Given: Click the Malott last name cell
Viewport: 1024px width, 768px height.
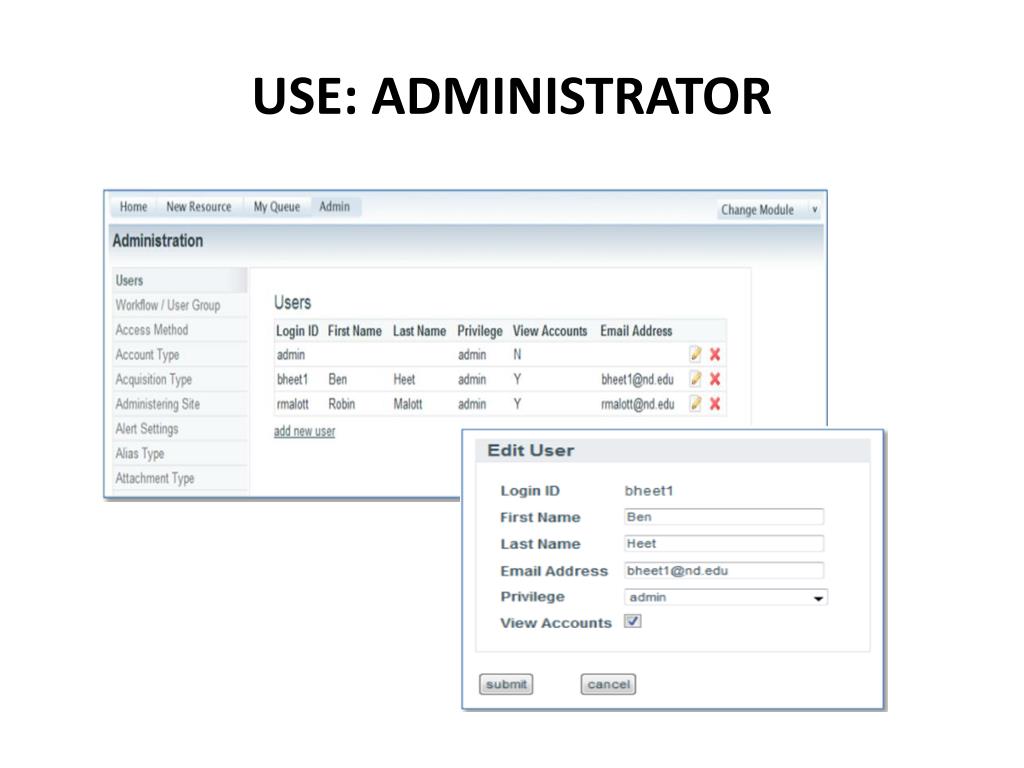Looking at the screenshot, I should click(x=408, y=404).
